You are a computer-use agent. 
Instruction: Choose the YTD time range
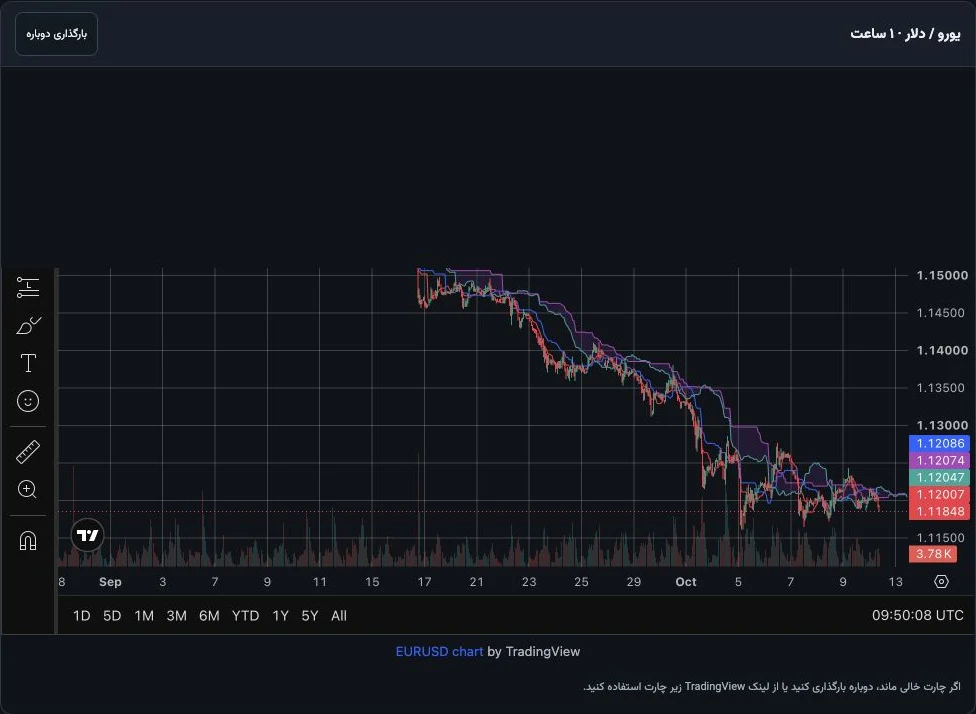245,616
